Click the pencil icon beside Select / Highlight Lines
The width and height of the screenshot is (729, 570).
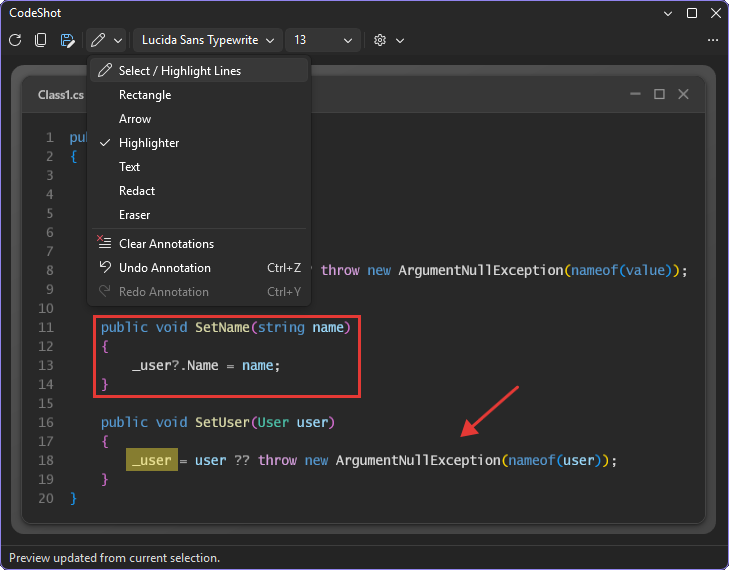(x=105, y=70)
